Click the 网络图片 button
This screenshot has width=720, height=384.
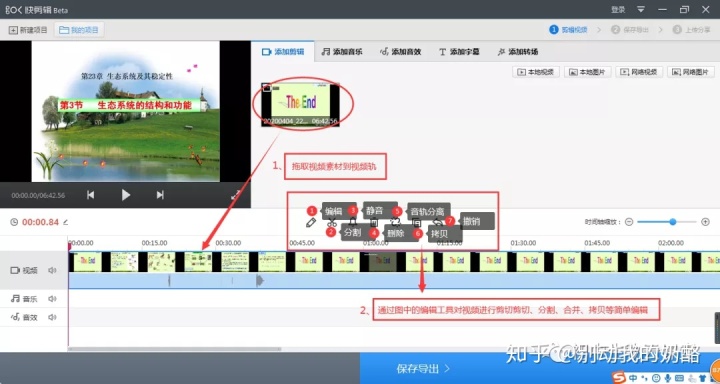tap(691, 72)
